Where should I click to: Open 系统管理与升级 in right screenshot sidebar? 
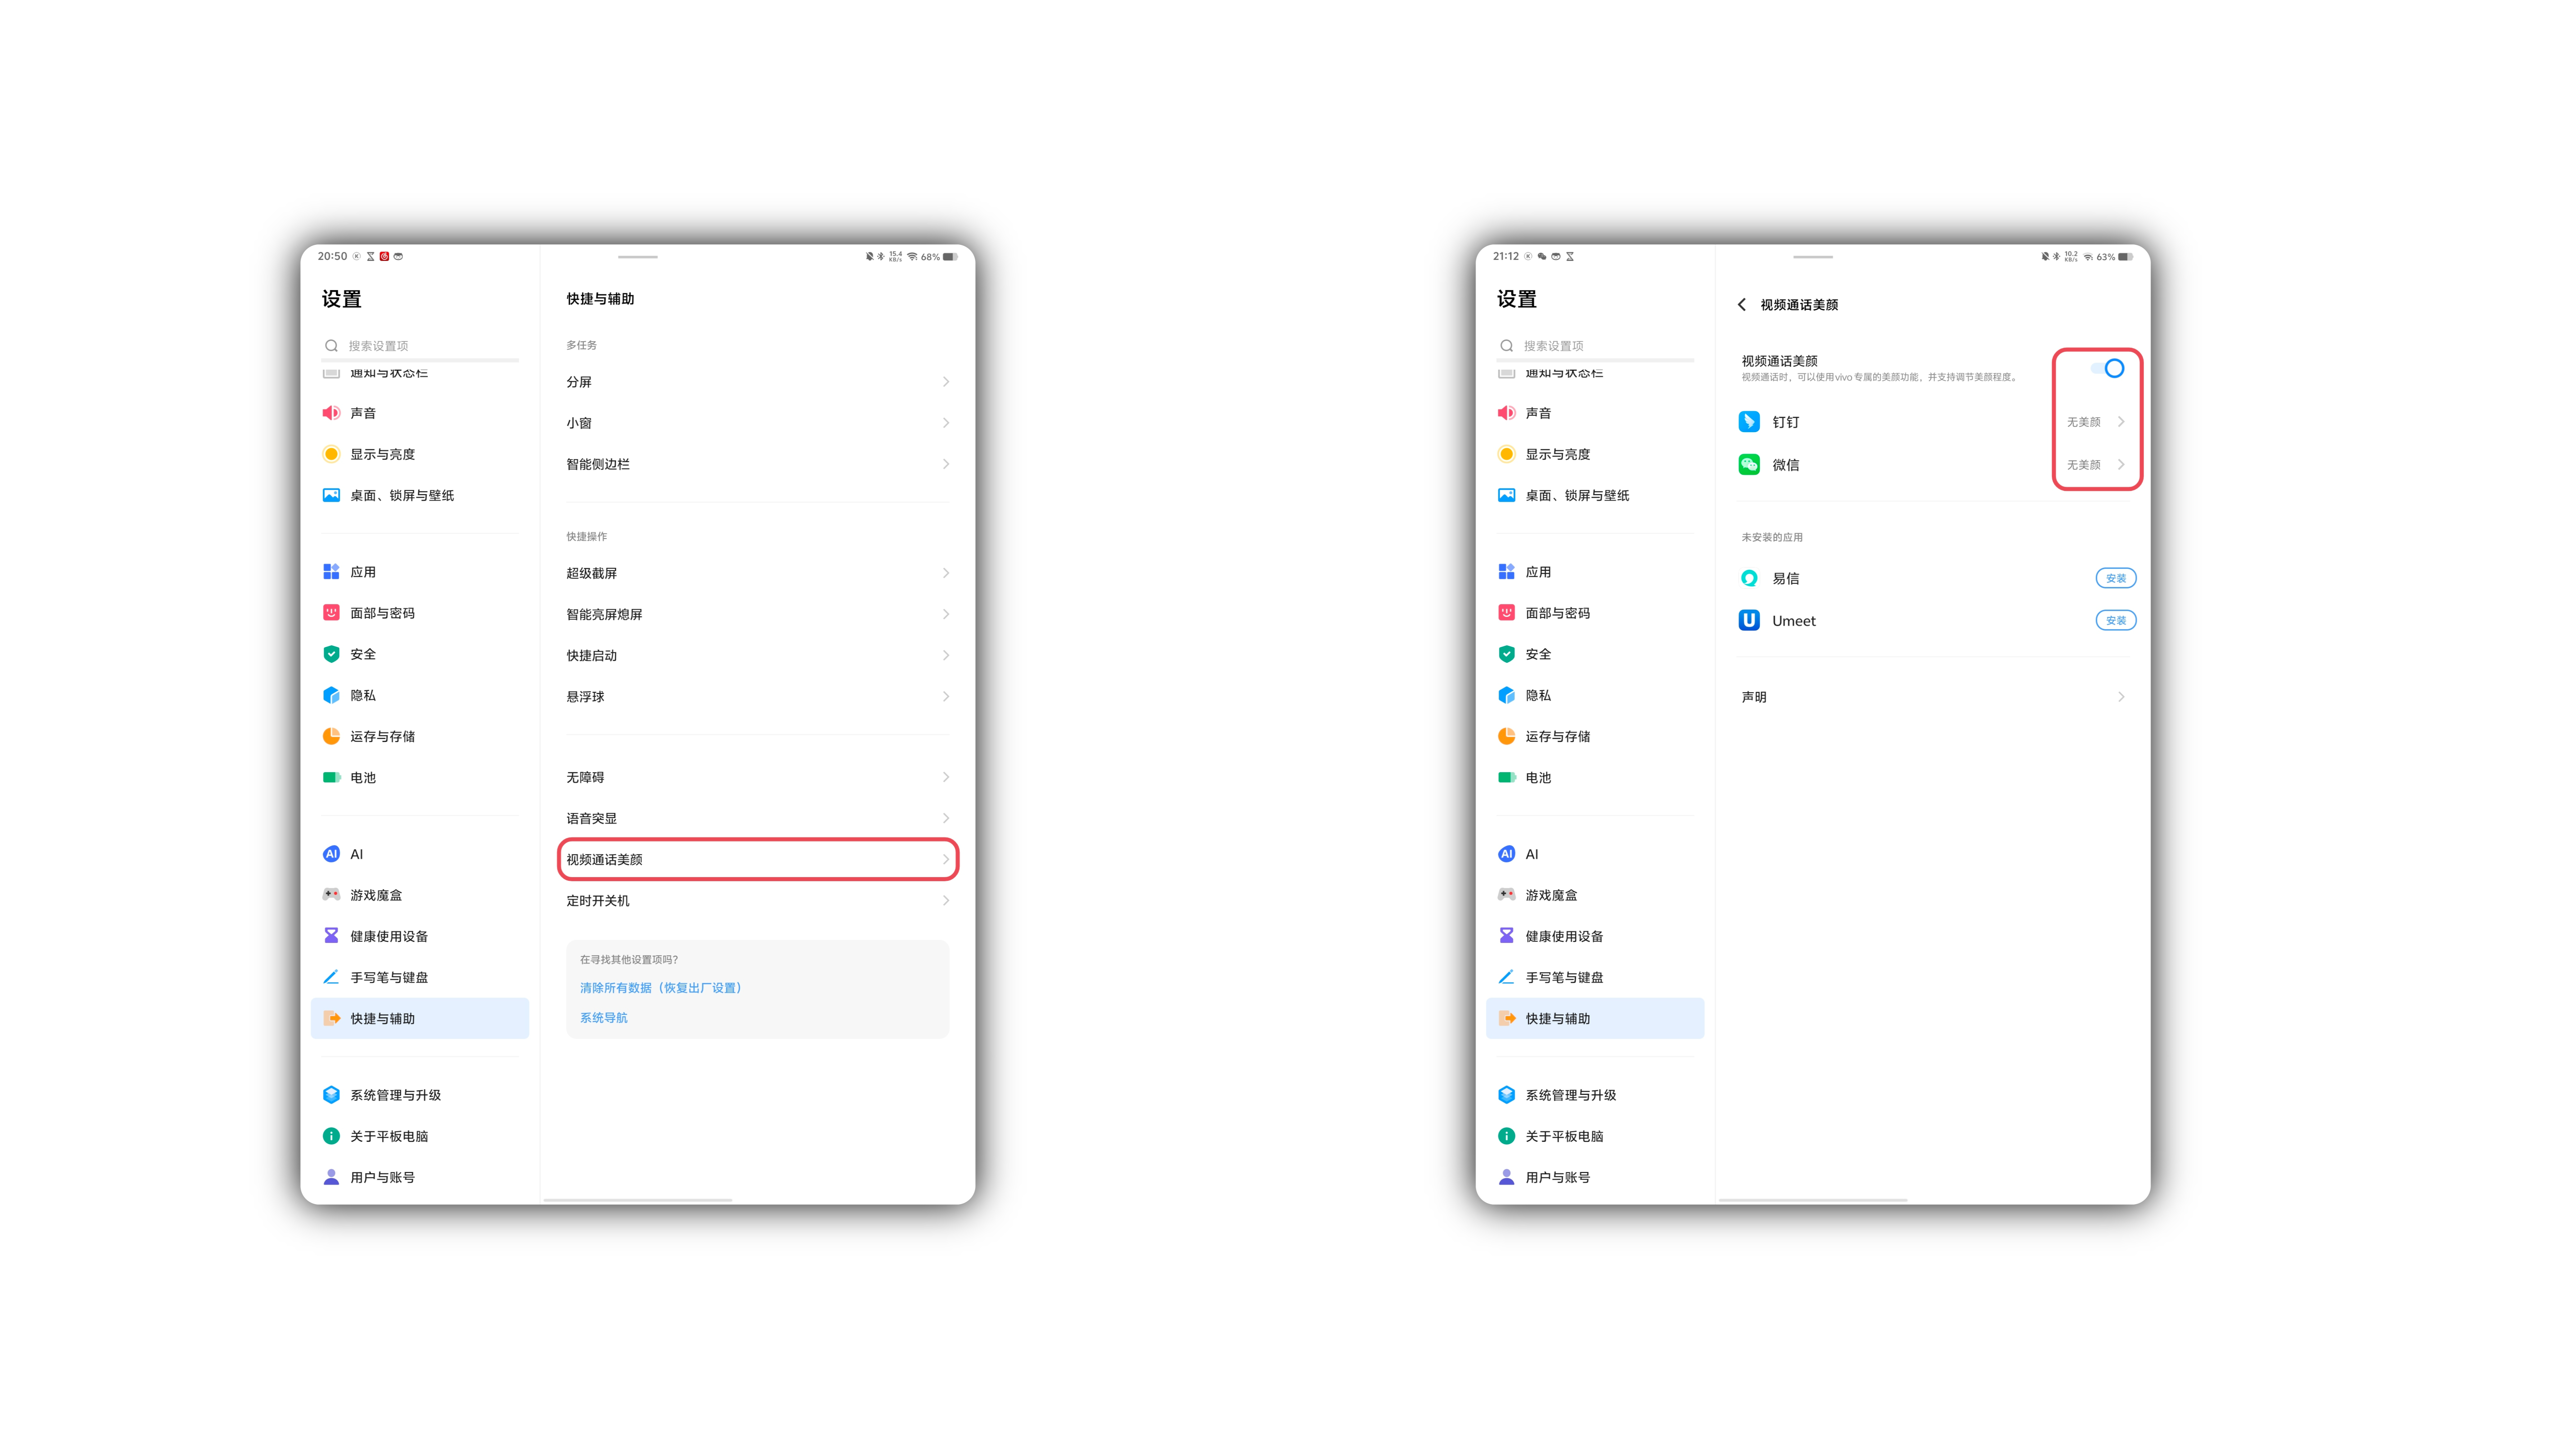[1595, 1095]
